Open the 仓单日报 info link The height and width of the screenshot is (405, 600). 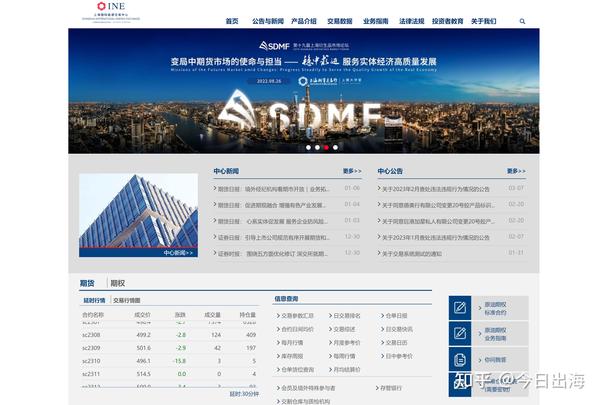pyautogui.click(x=394, y=316)
